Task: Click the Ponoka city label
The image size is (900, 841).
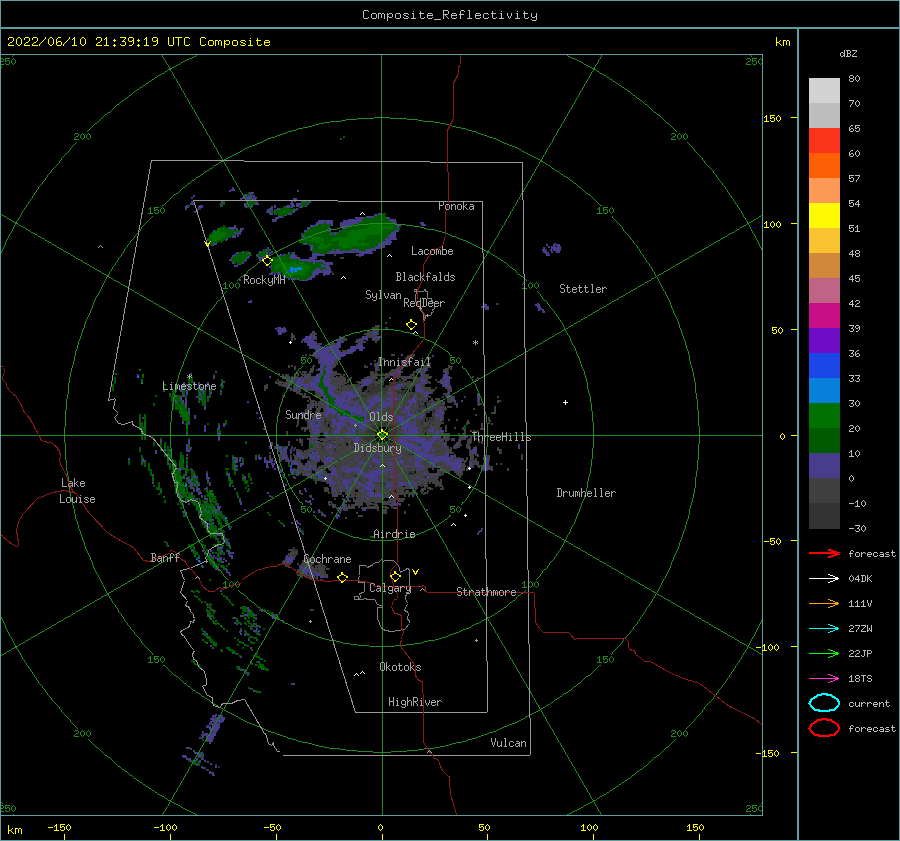Action: click(456, 206)
